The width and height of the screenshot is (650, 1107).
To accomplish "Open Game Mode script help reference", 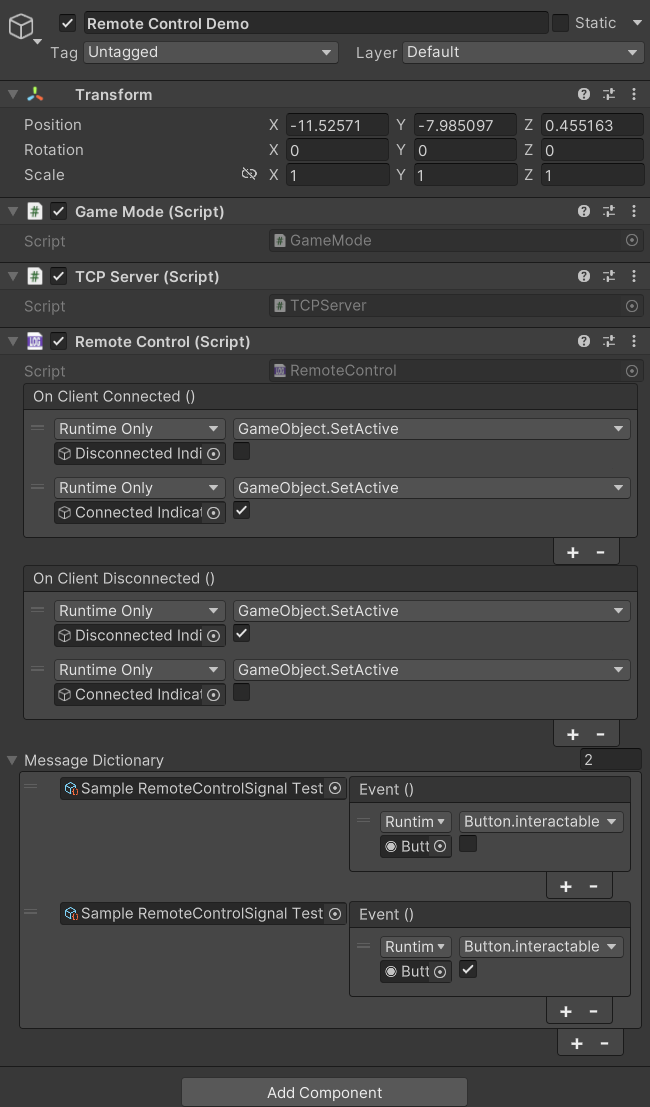I will (x=584, y=210).
